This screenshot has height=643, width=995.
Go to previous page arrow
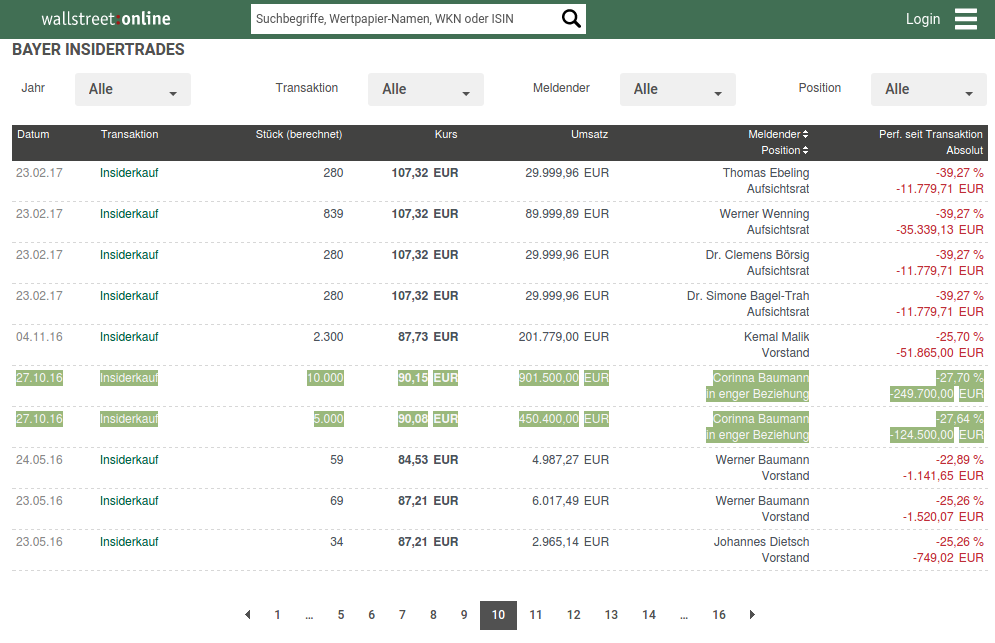pos(247,614)
